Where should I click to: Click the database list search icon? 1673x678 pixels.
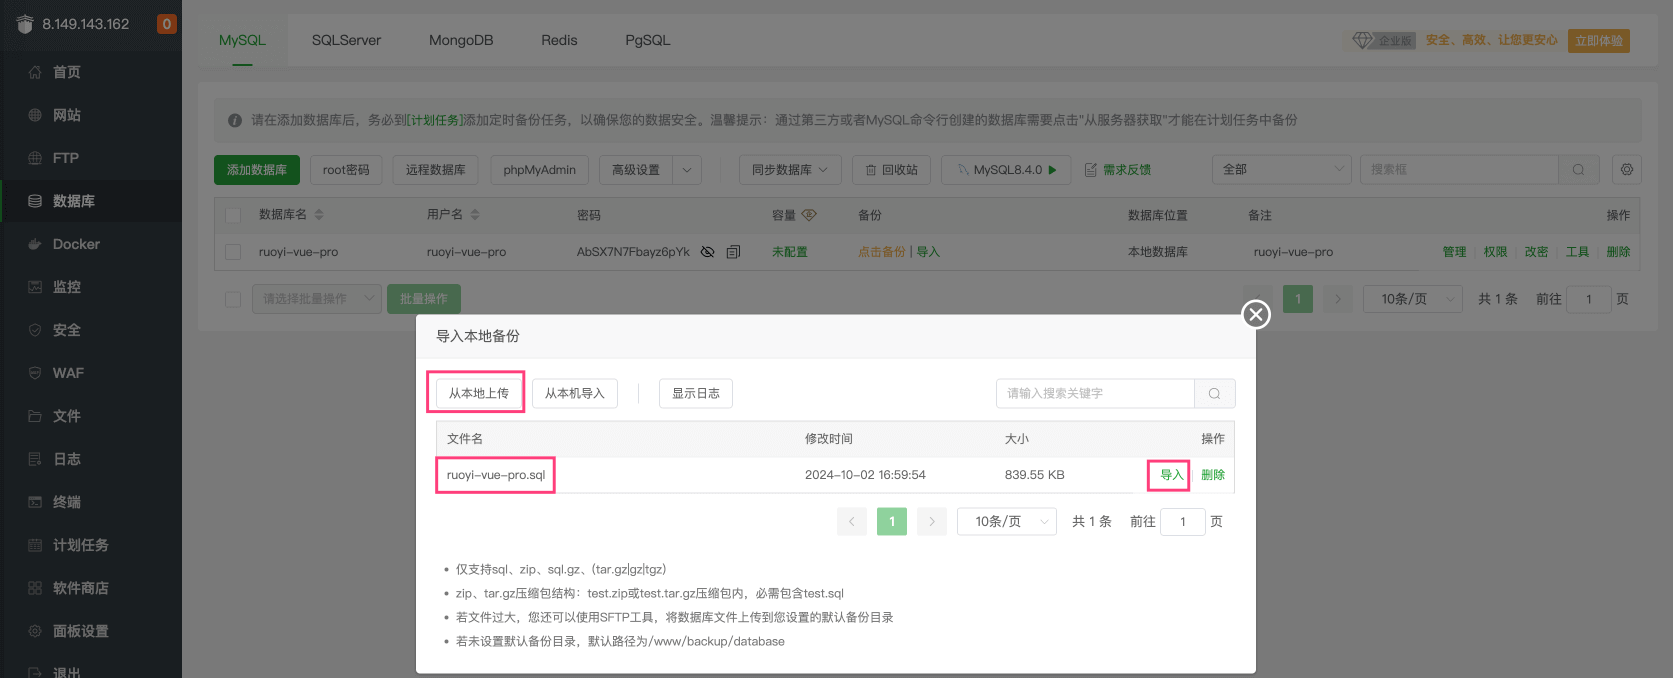(x=1578, y=170)
